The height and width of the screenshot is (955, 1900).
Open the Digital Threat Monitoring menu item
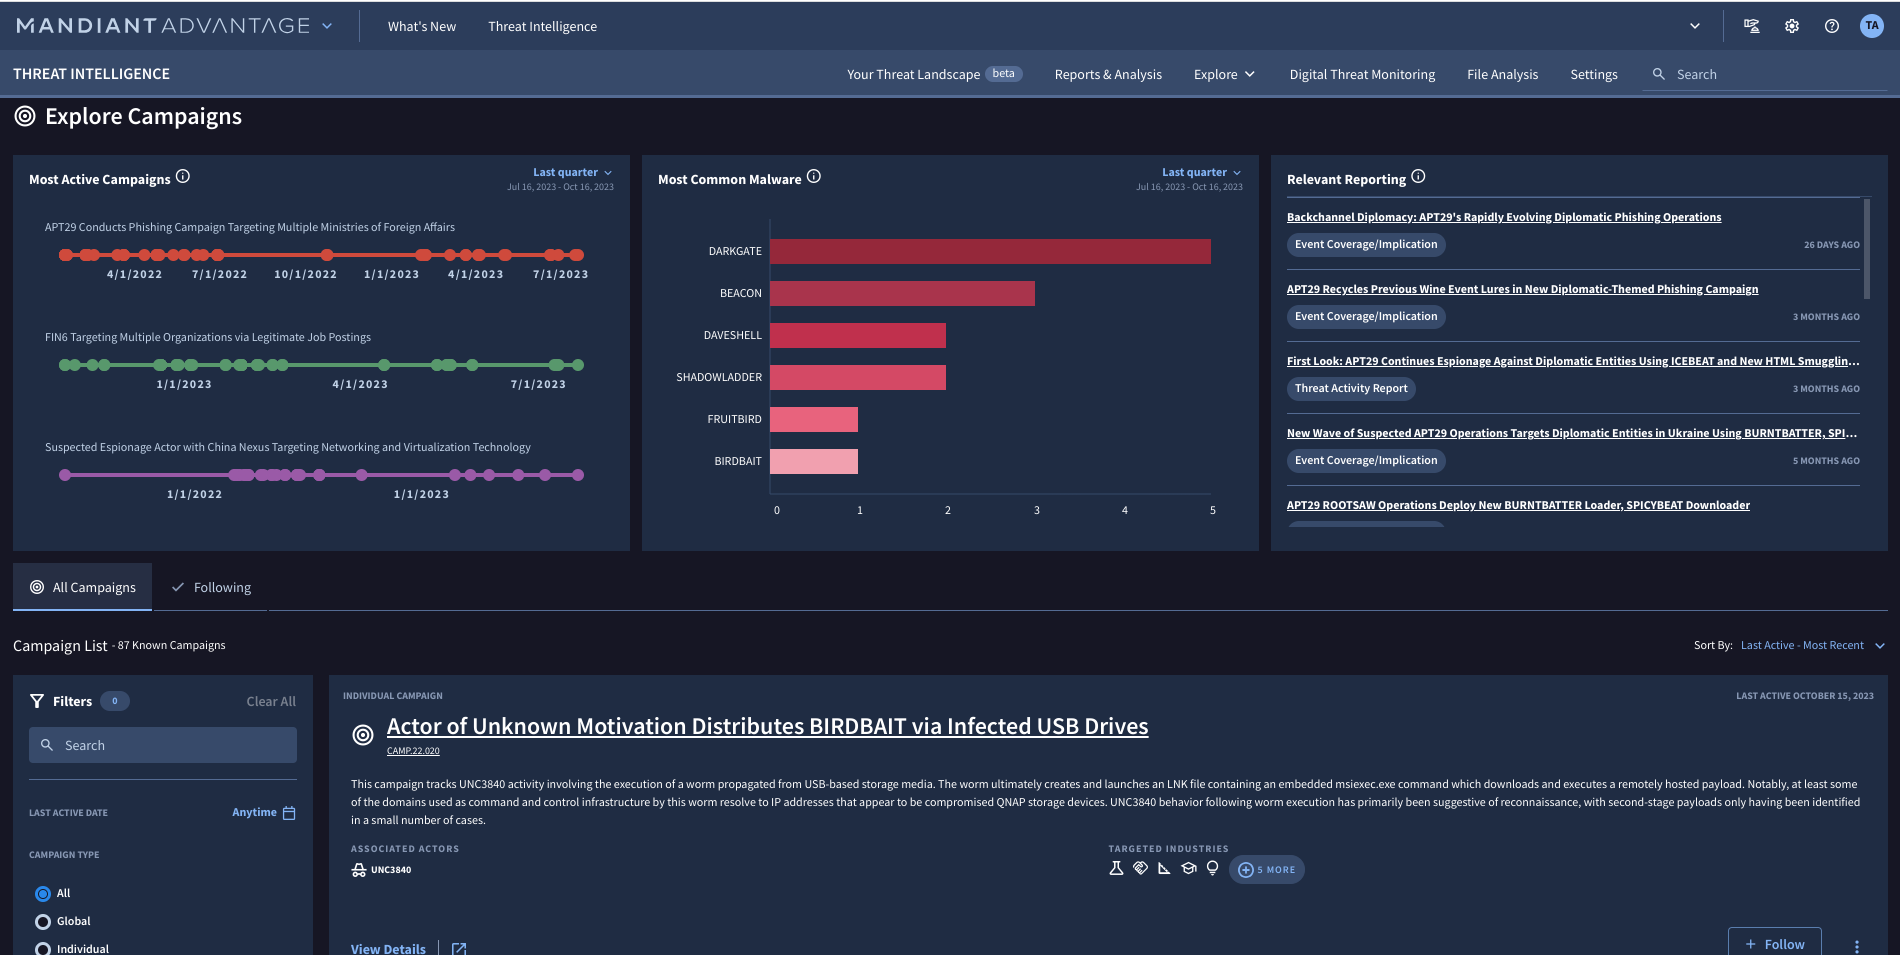point(1362,74)
